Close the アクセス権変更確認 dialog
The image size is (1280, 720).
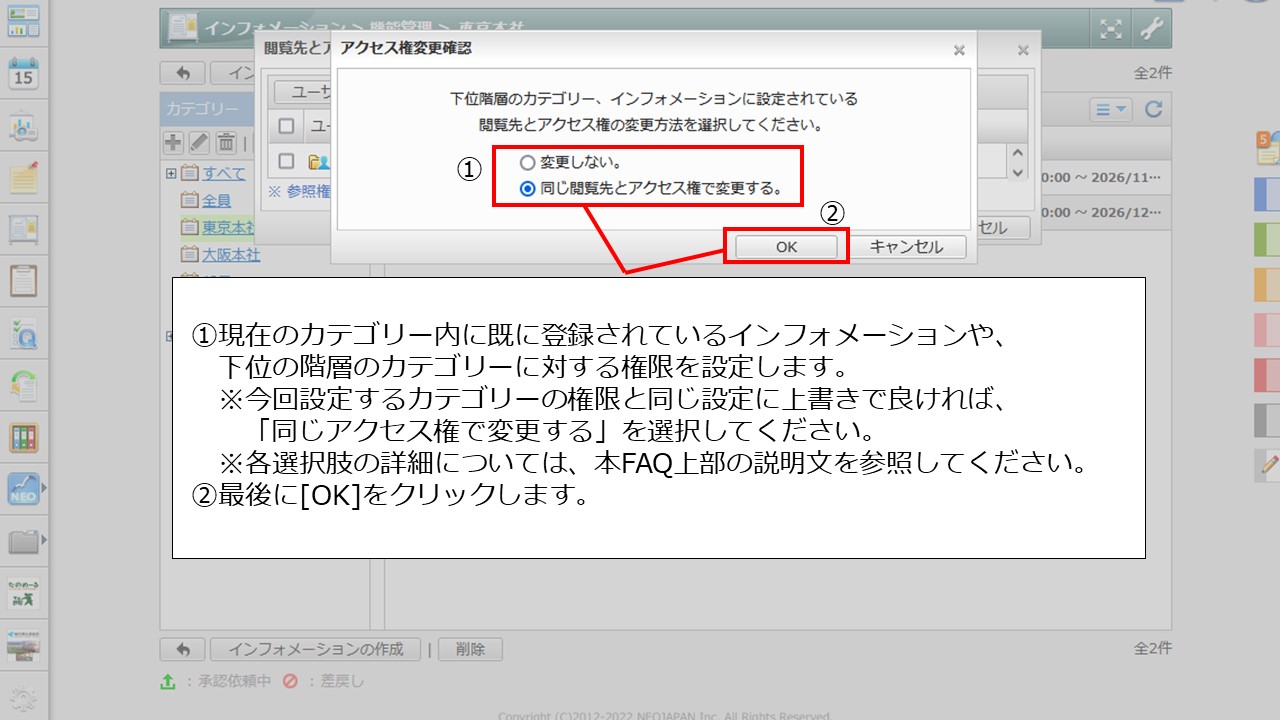click(959, 49)
